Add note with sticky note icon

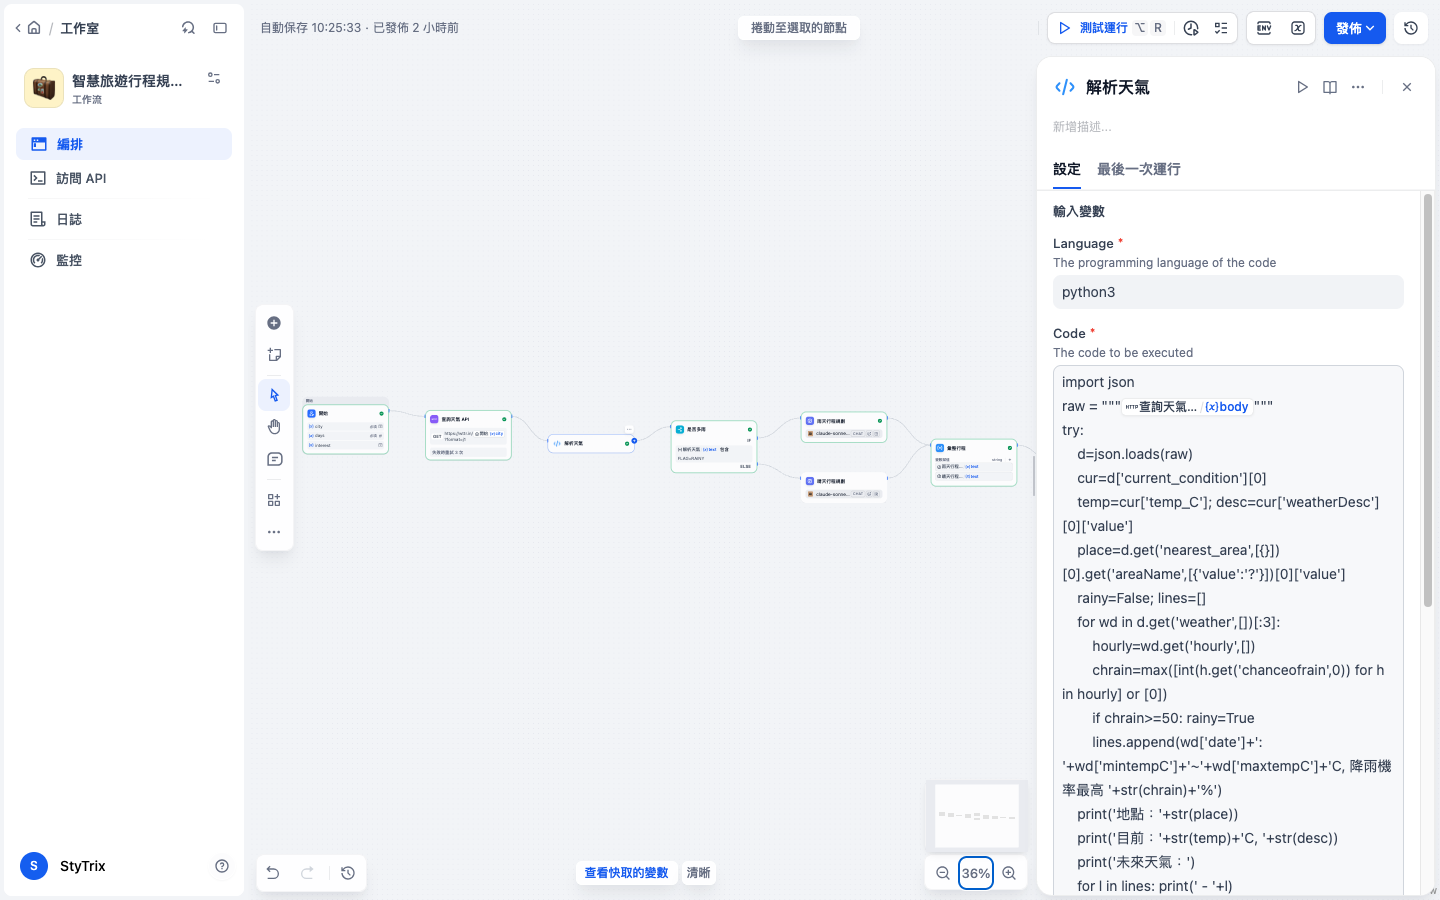pos(274,355)
